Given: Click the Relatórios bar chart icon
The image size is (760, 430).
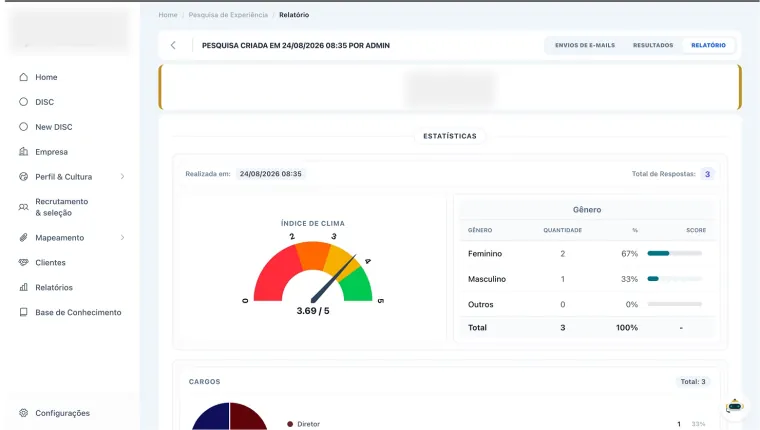Looking at the screenshot, I should pos(23,287).
